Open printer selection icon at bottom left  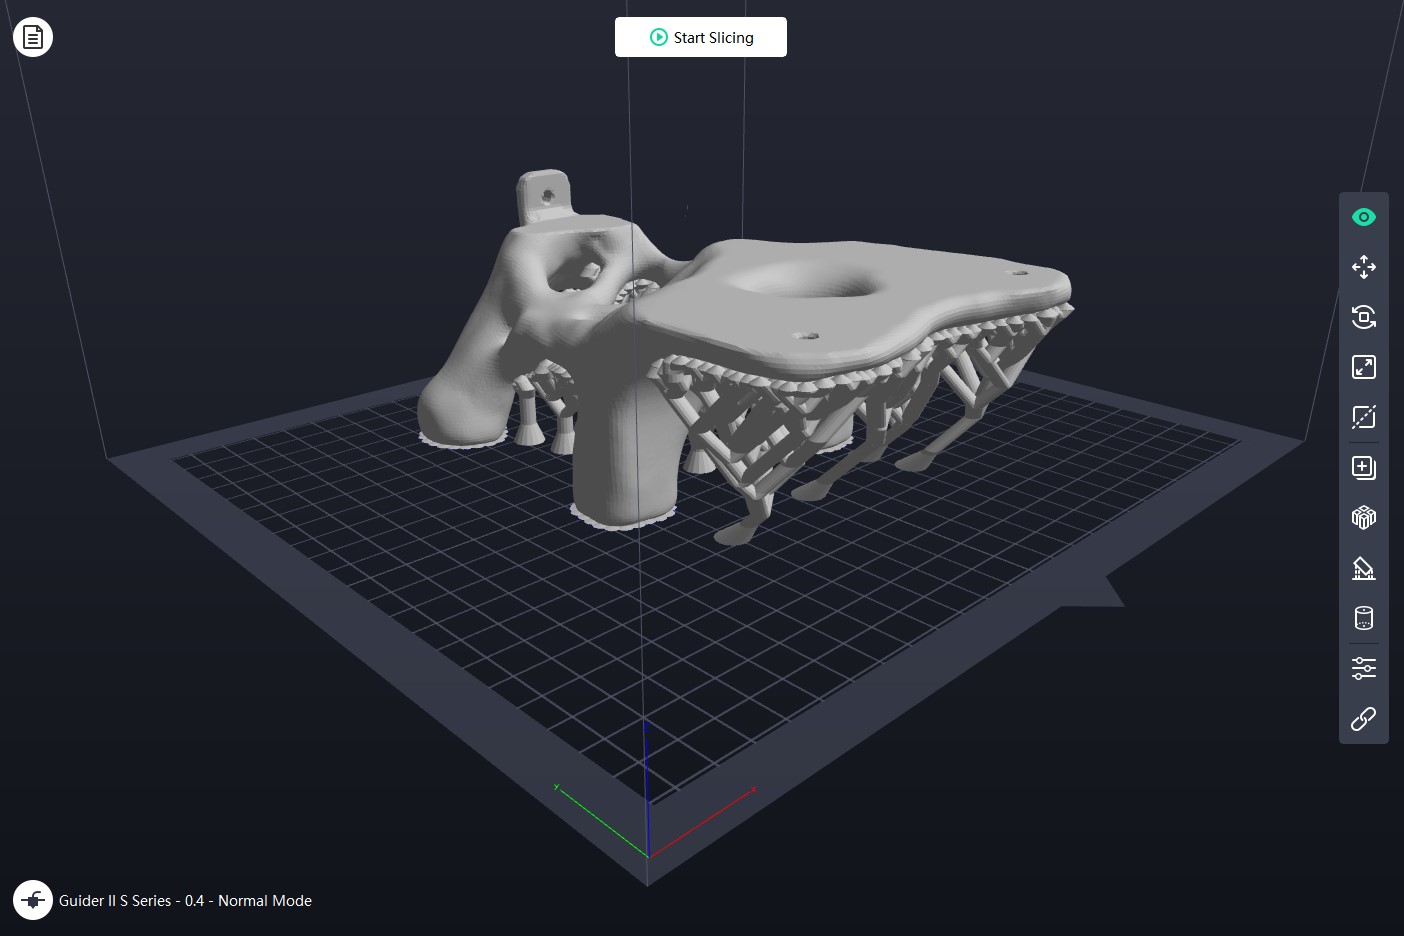(33, 900)
